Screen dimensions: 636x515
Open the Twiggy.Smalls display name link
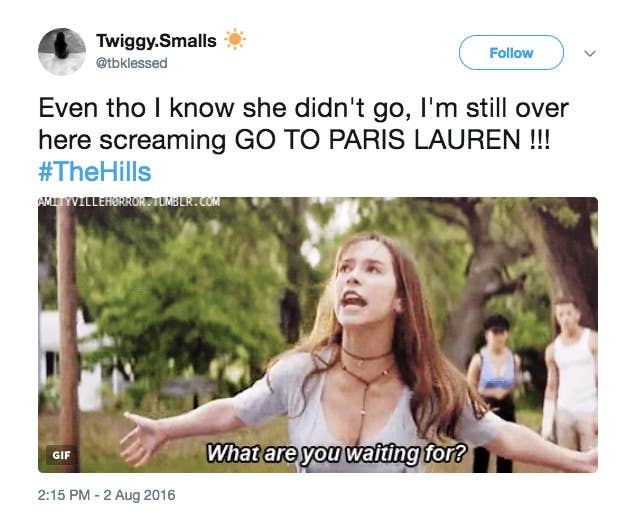tap(156, 41)
